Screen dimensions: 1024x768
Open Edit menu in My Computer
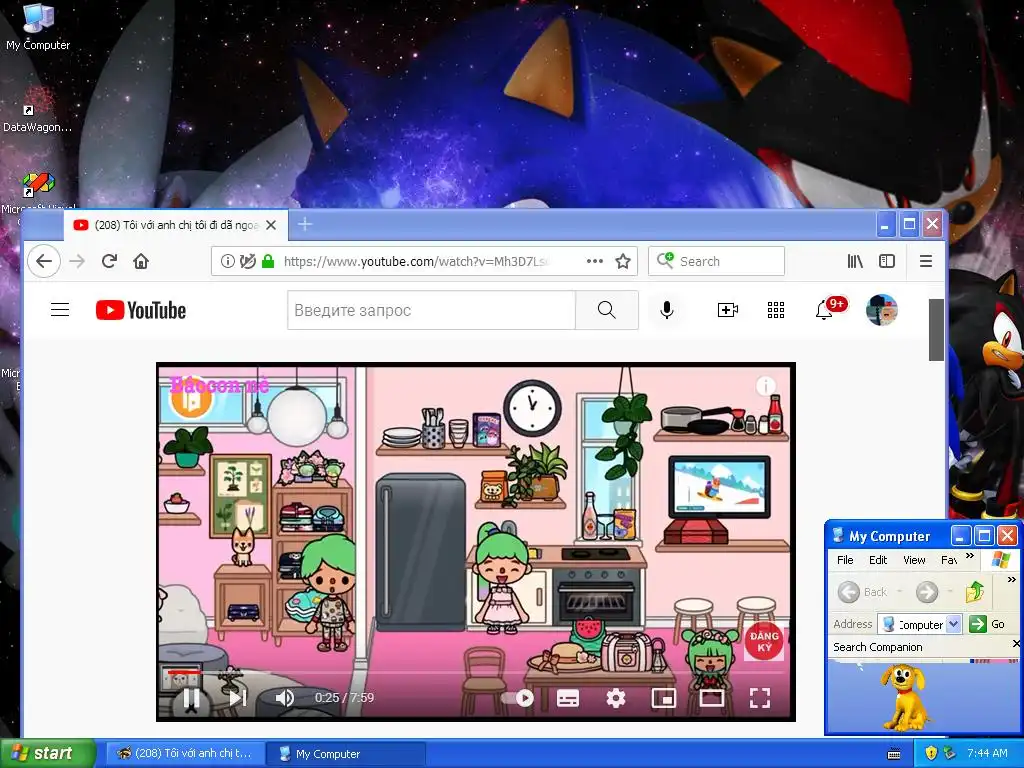878,560
